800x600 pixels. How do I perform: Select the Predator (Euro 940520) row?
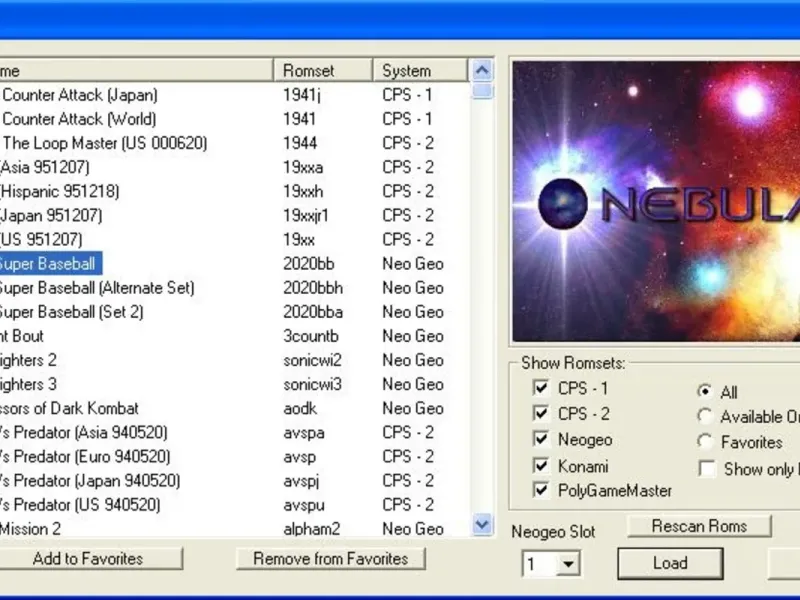click(x=234, y=457)
